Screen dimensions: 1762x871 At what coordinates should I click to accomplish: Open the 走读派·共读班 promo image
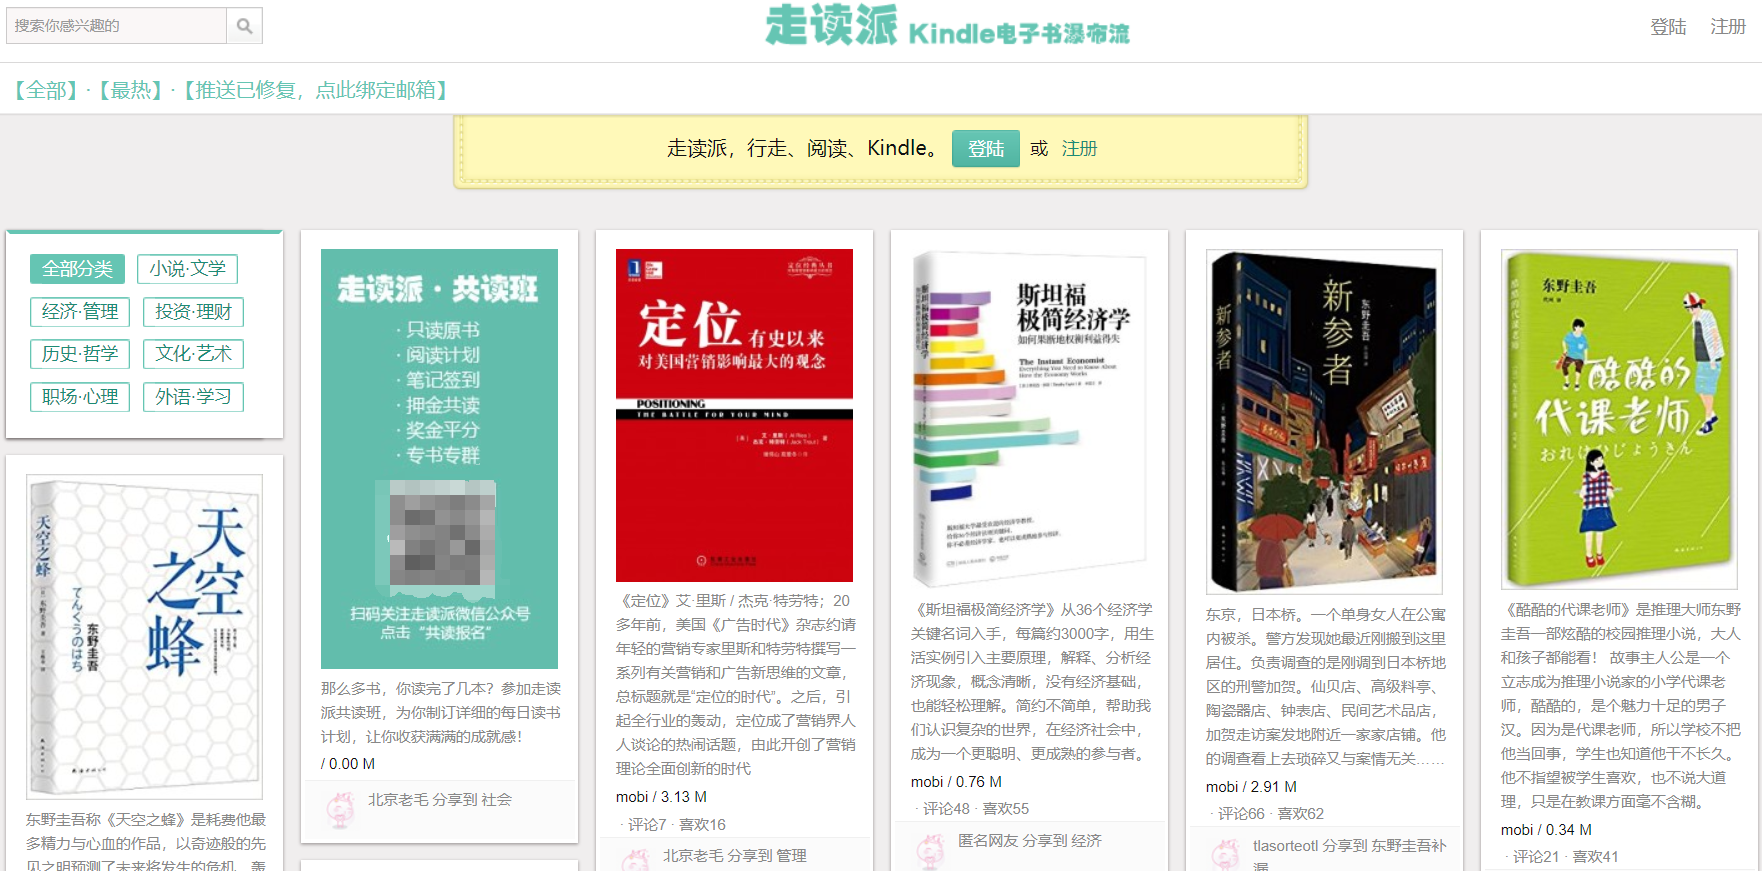point(439,458)
